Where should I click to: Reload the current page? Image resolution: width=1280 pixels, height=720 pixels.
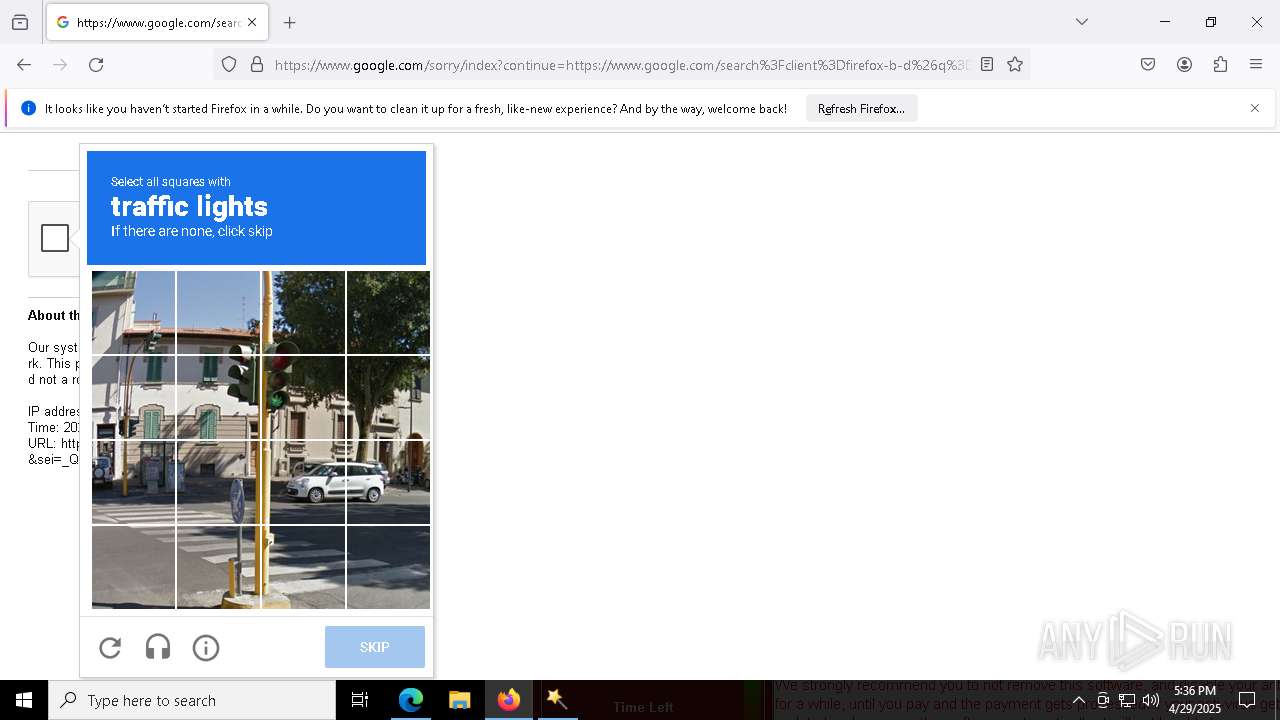tap(96, 65)
